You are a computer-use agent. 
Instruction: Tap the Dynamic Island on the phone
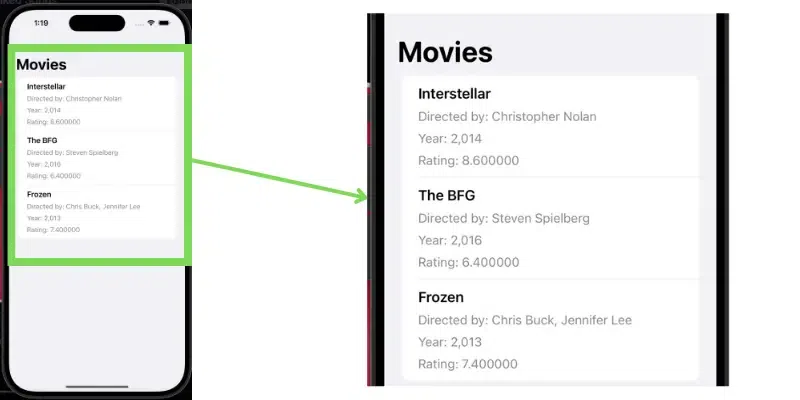pos(97,22)
